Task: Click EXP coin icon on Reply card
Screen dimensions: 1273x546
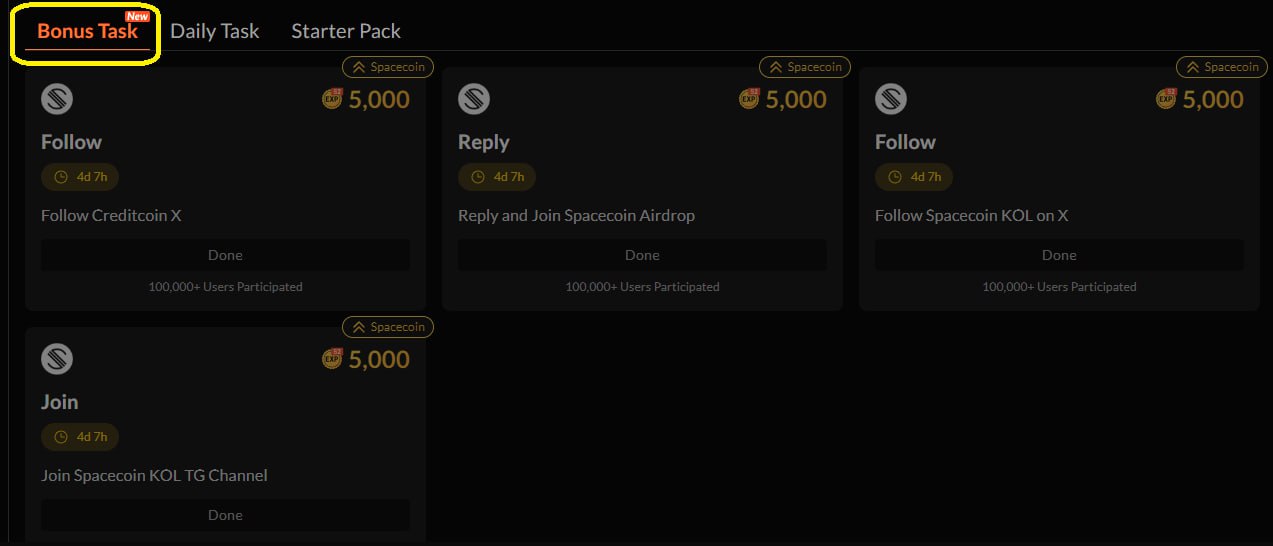Action: point(749,98)
